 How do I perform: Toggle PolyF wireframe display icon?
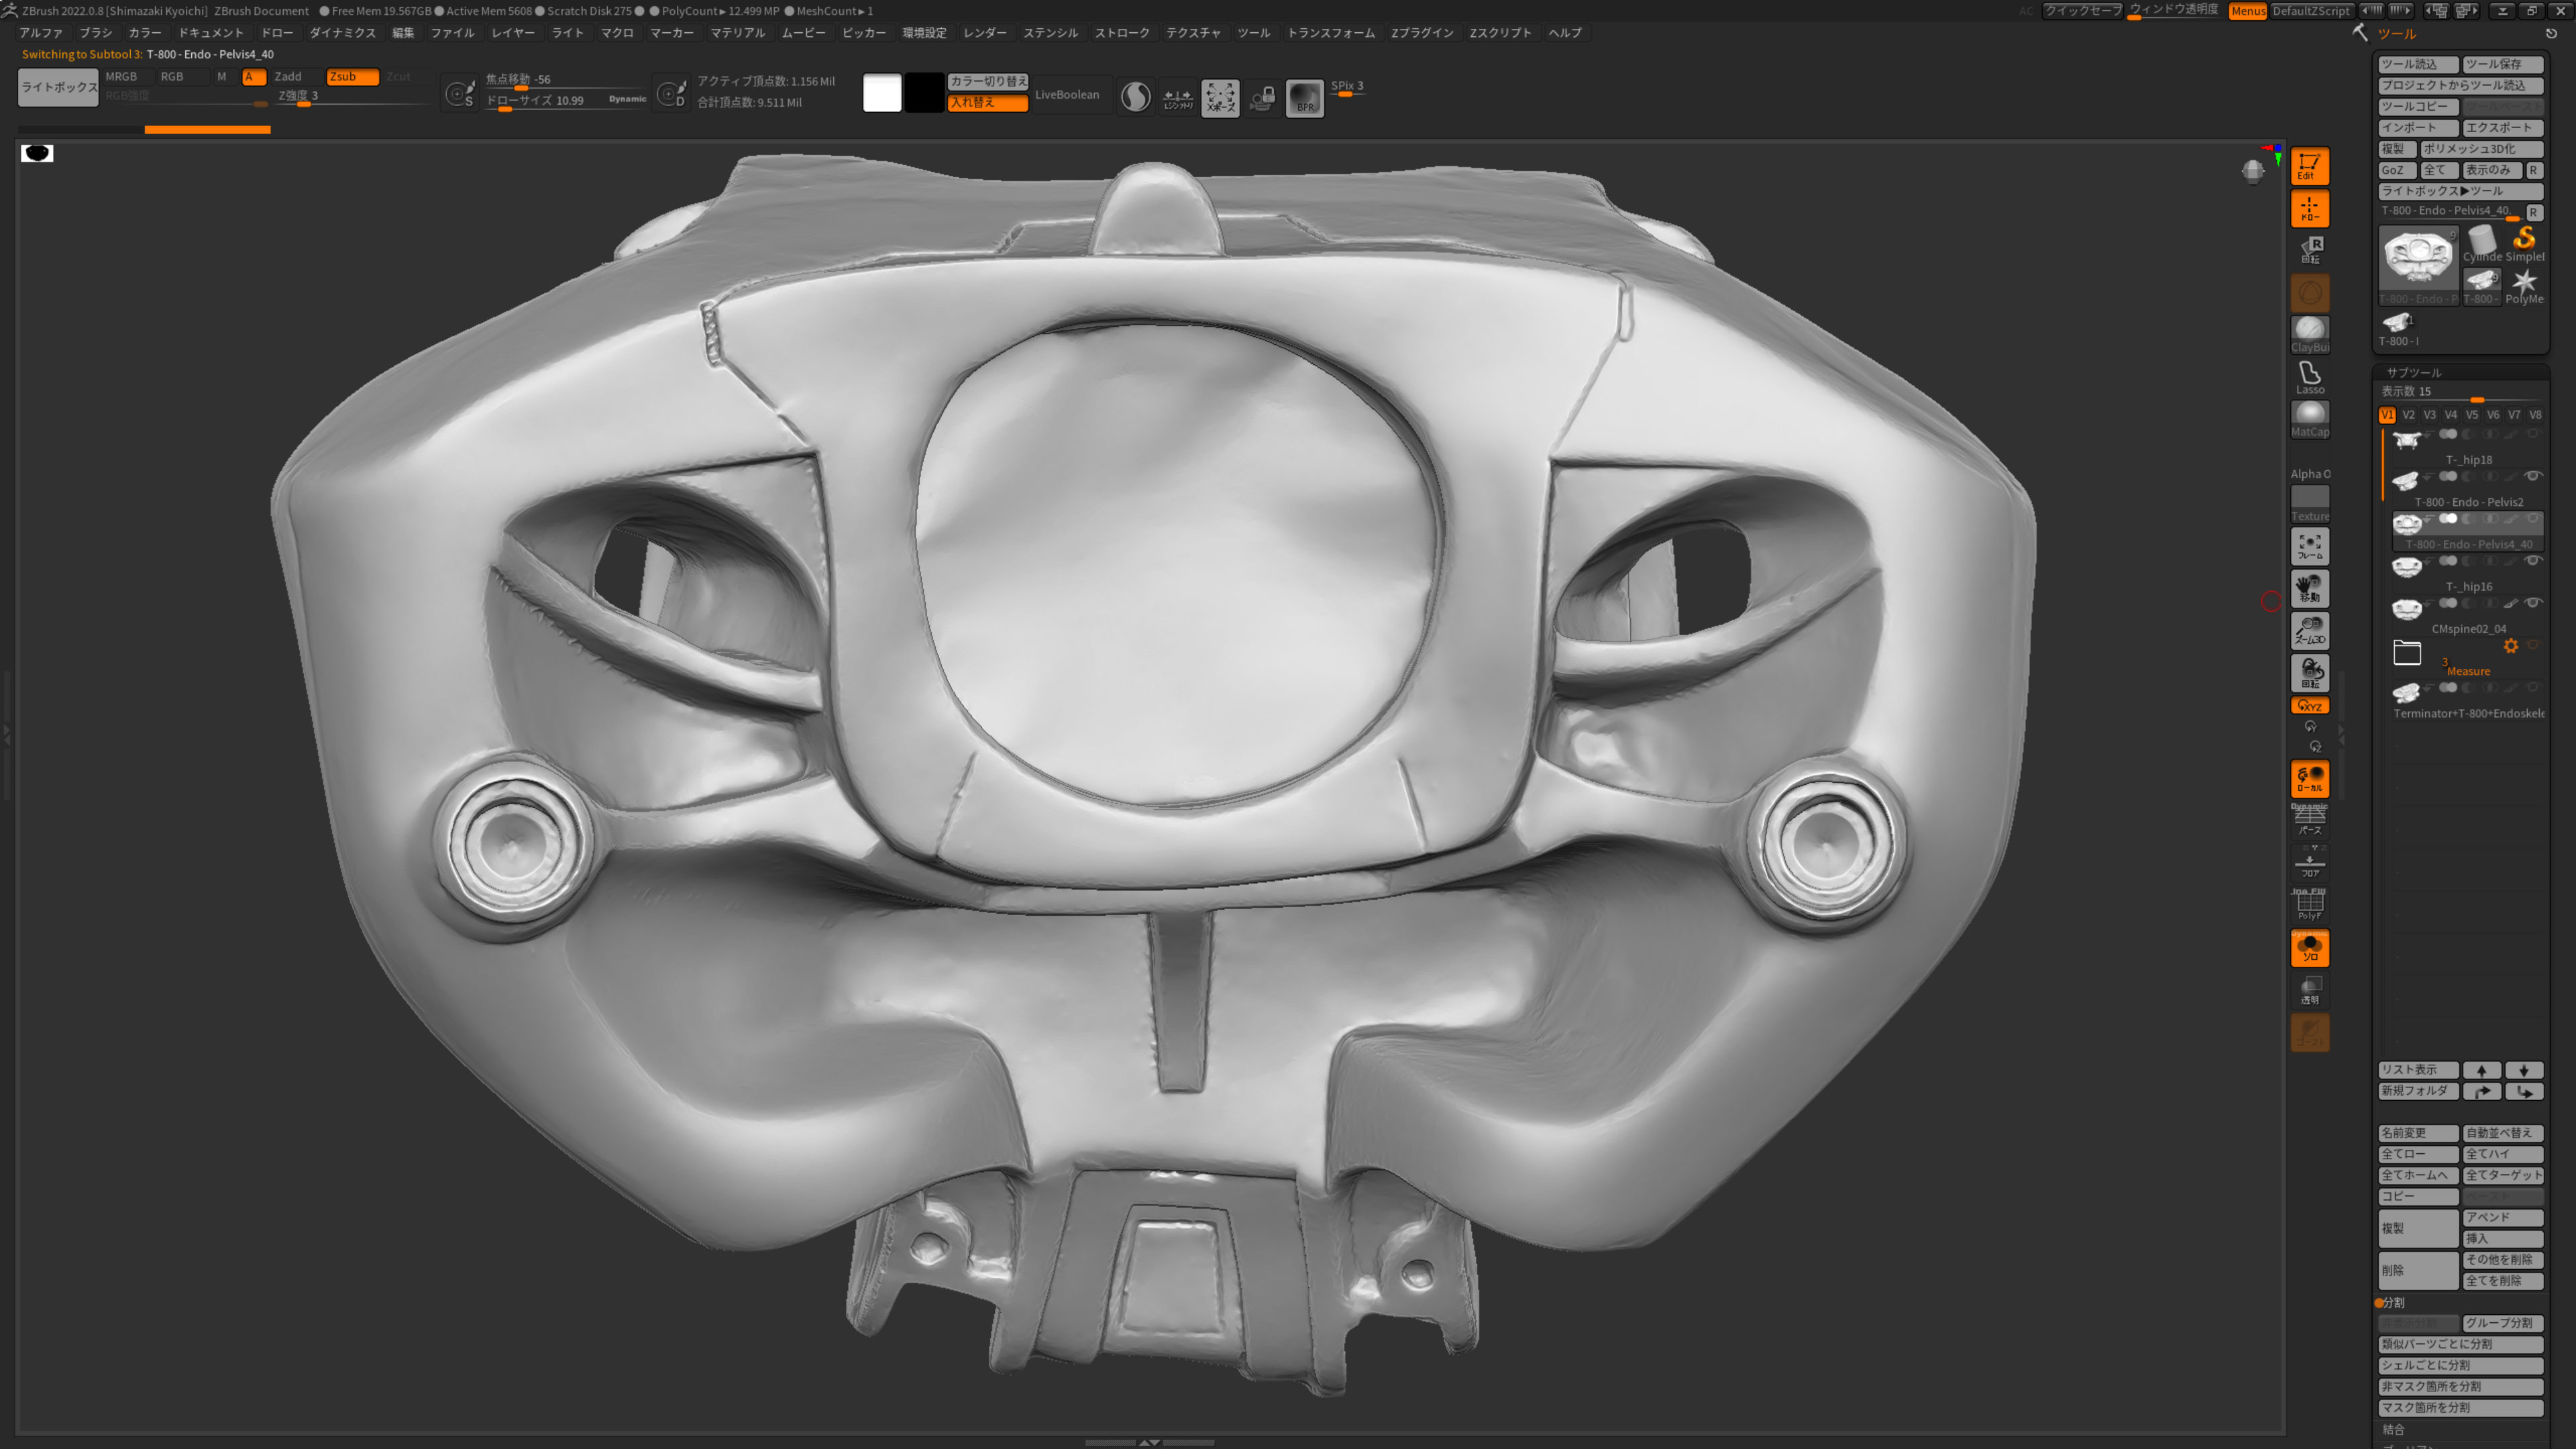pos(2309,905)
